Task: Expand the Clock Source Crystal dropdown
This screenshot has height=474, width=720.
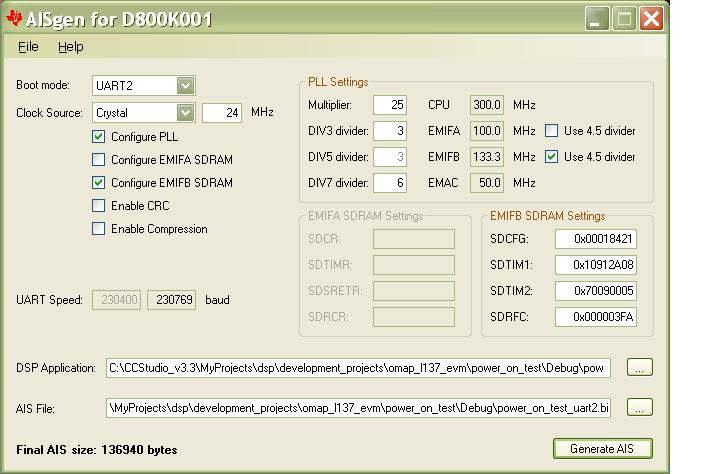Action: tap(186, 113)
